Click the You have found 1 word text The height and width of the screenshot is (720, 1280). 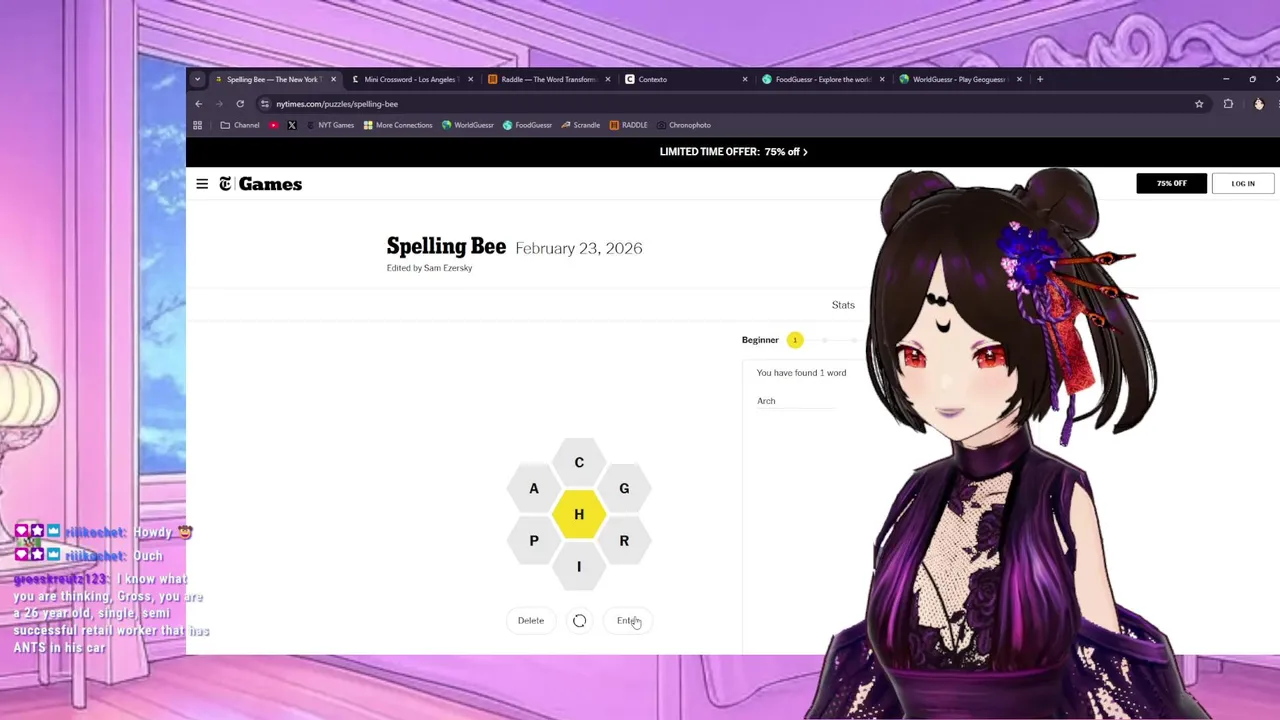click(801, 373)
